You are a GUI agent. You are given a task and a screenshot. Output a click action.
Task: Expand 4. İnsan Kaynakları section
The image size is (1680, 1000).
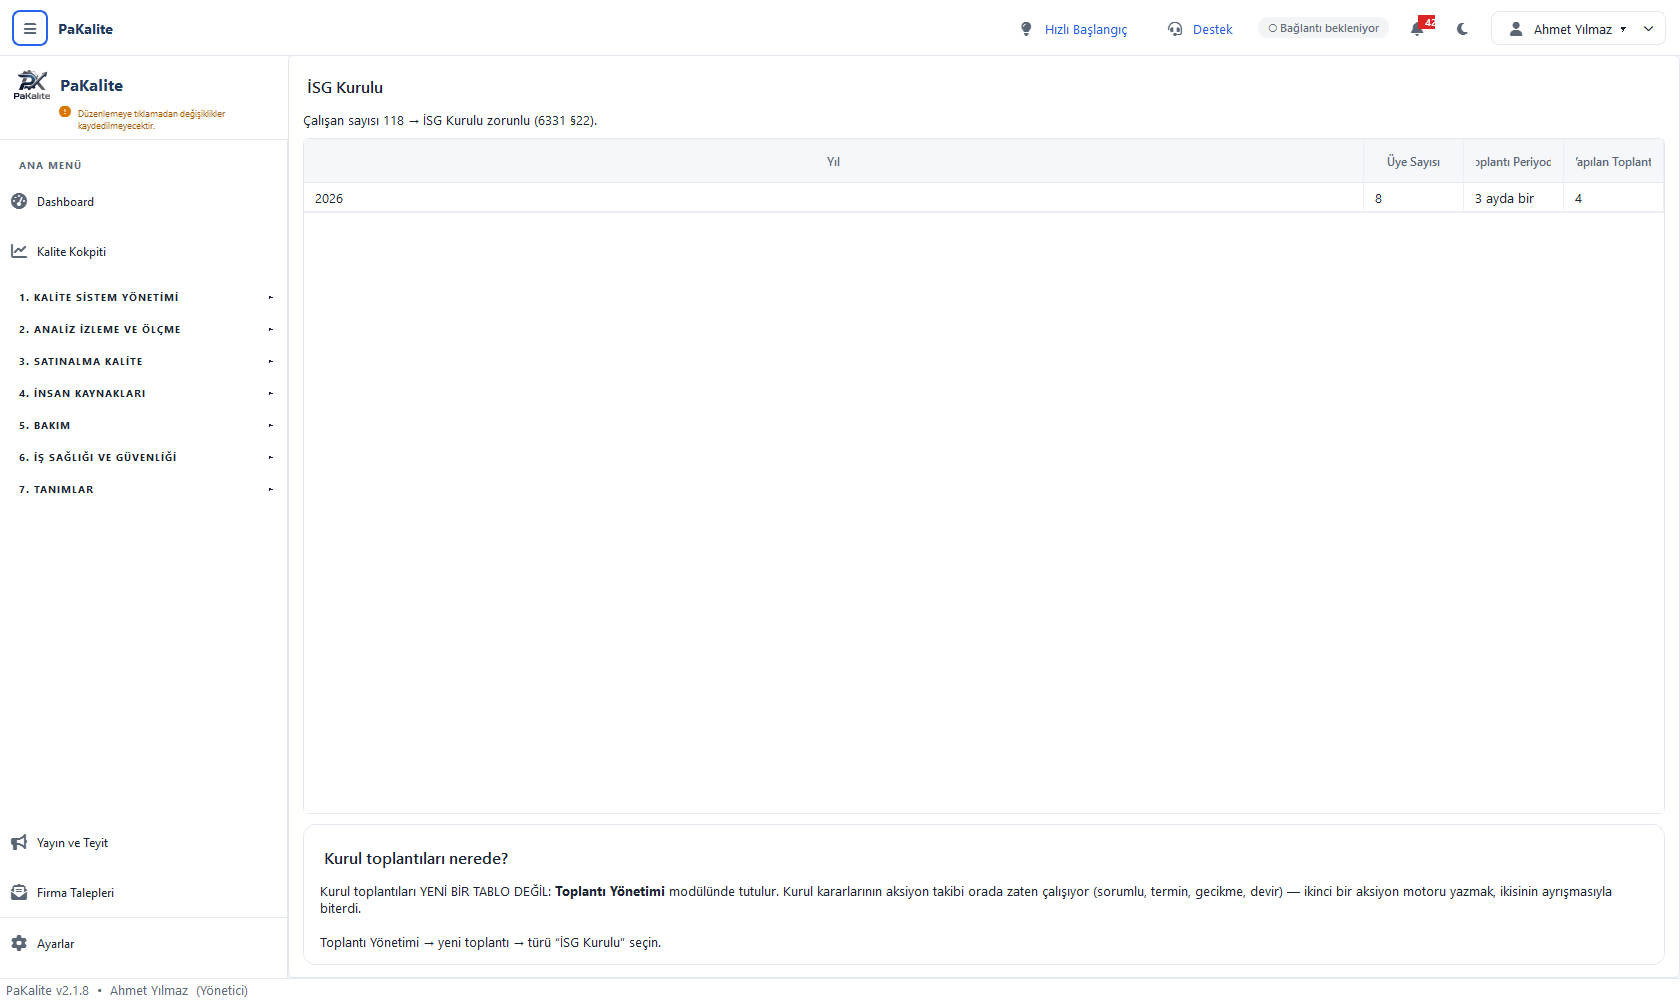(x=144, y=393)
